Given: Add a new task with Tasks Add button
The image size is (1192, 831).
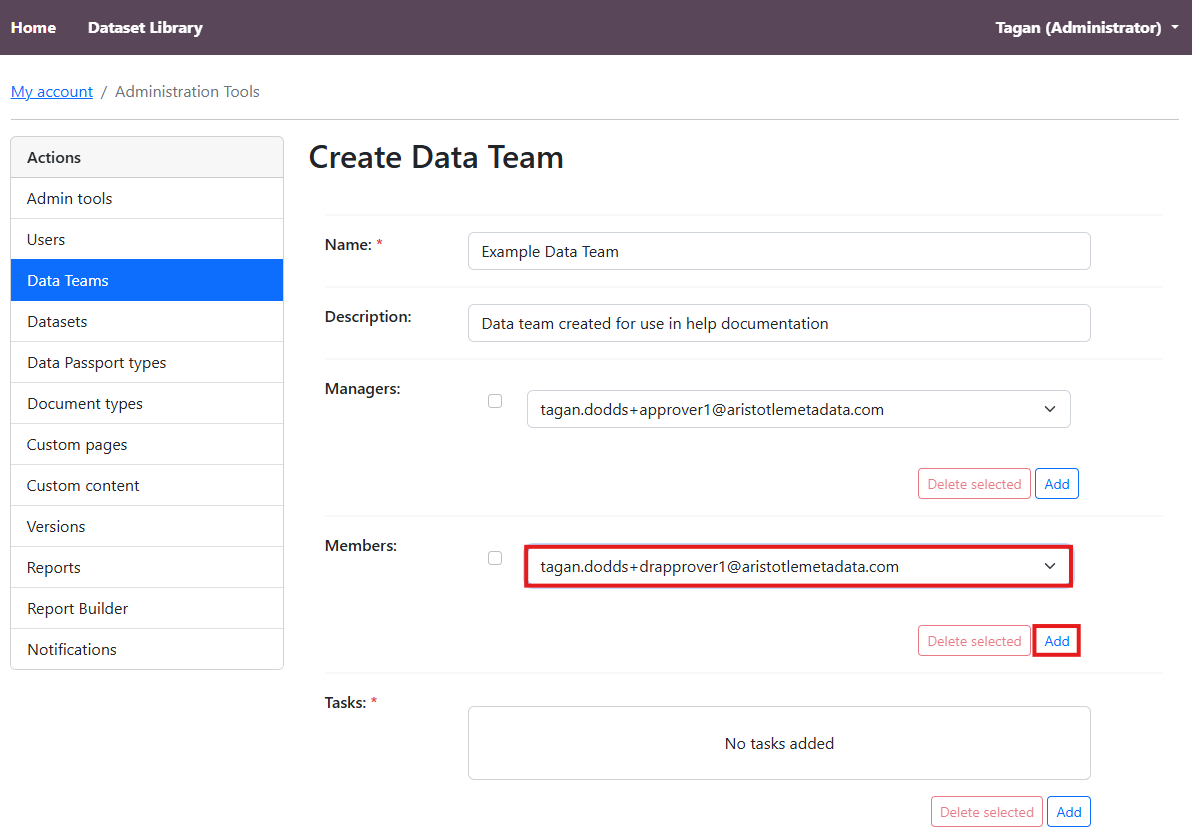Looking at the screenshot, I should [1068, 812].
